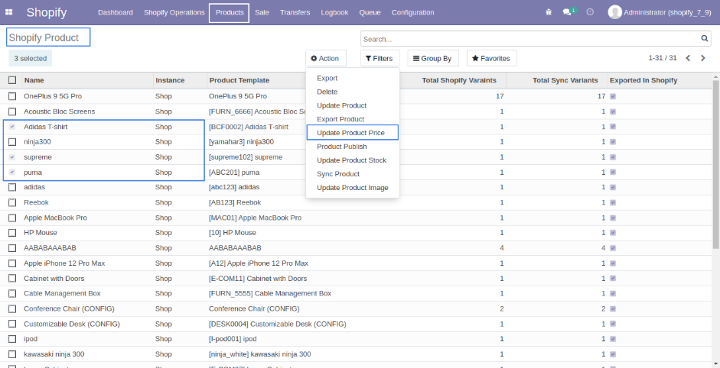Click the [abc123] adidas template cell

pos(234,187)
